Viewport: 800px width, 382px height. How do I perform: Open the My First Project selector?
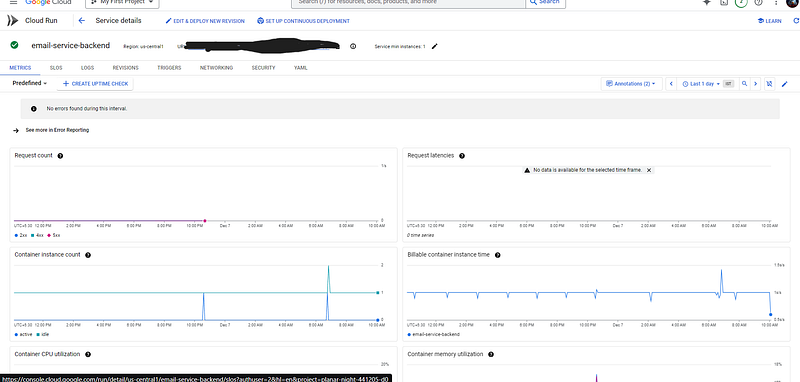(x=122, y=3)
